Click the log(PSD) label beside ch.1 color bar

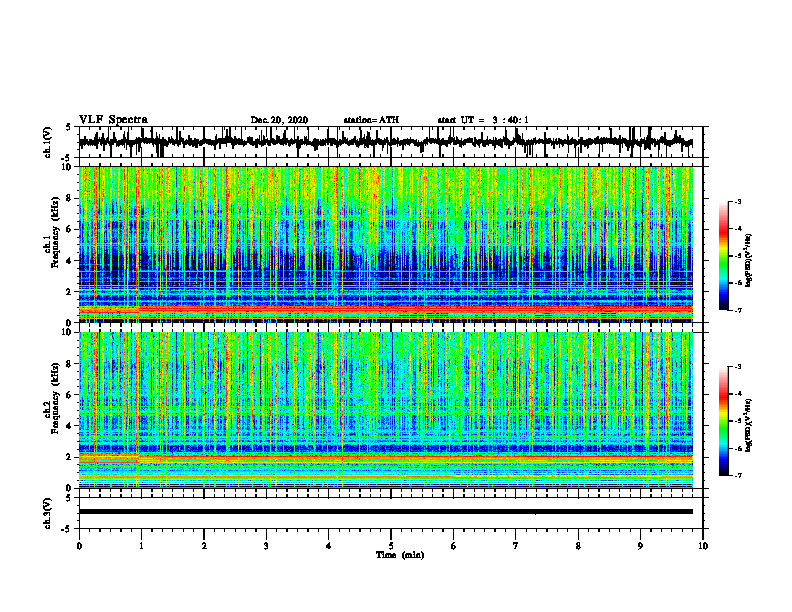[x=749, y=261]
